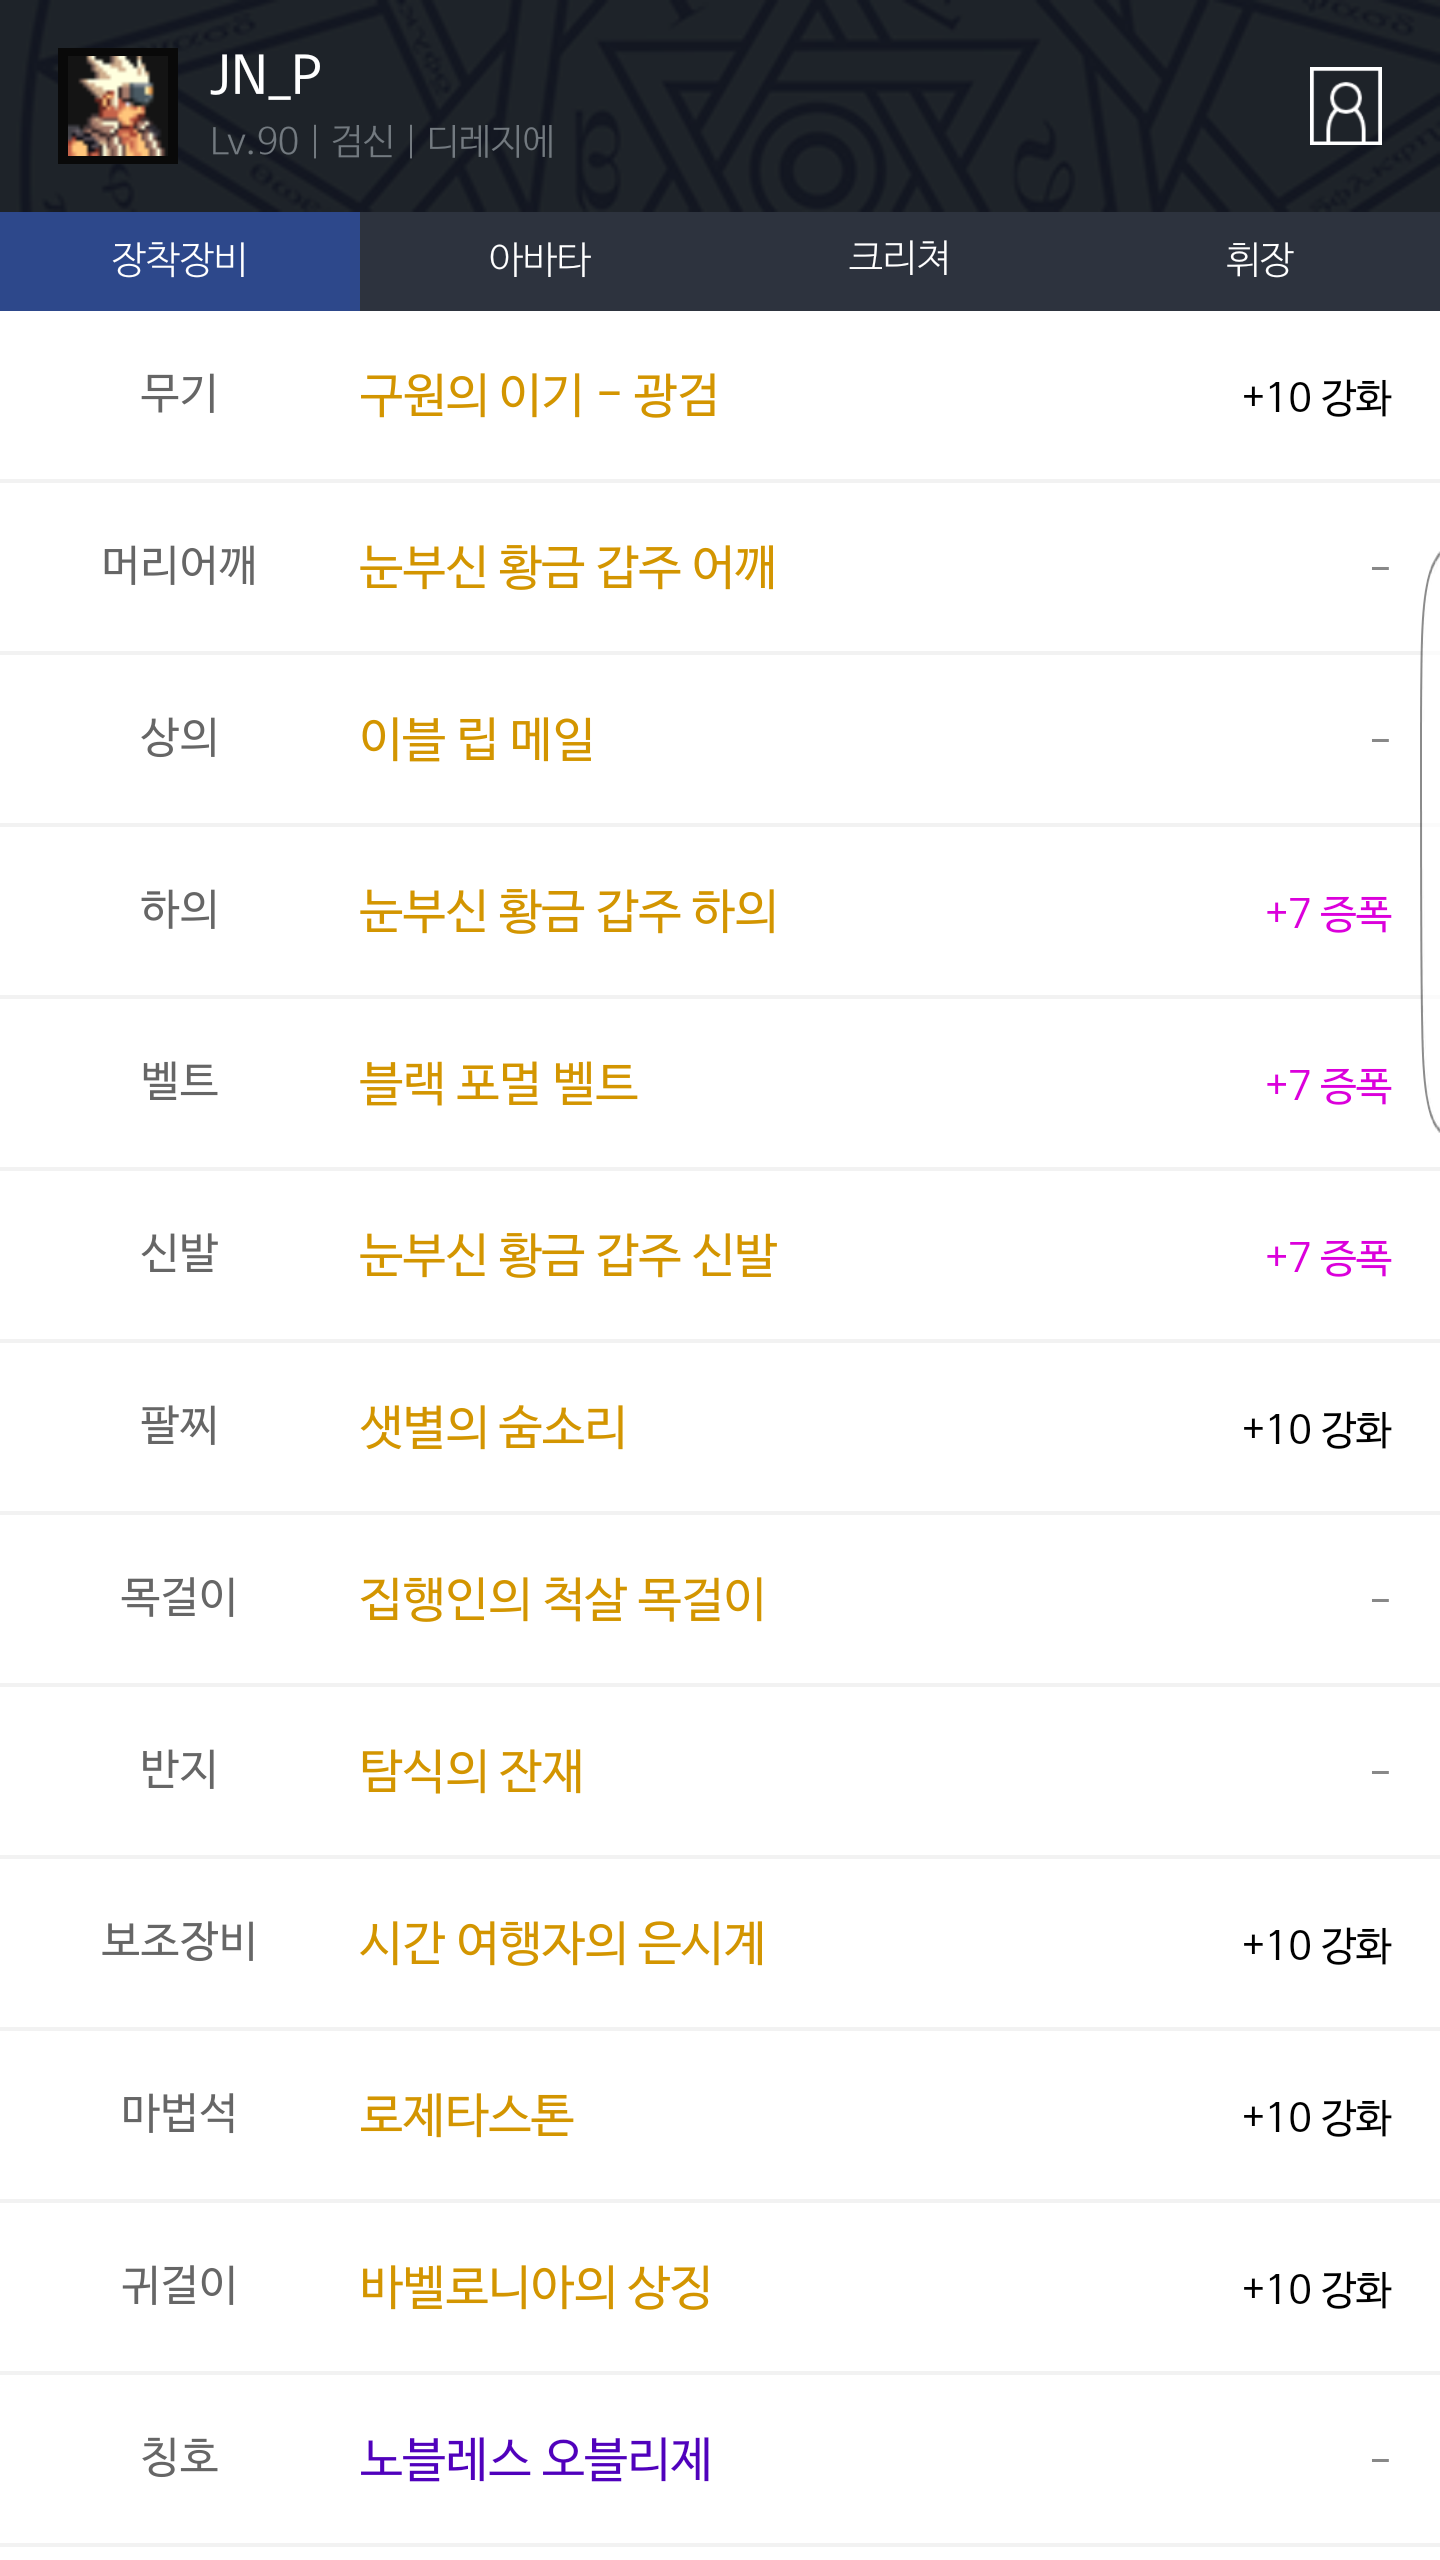The image size is (1440, 2560).
Task: Click the profile icon at top right
Action: tap(1345, 106)
